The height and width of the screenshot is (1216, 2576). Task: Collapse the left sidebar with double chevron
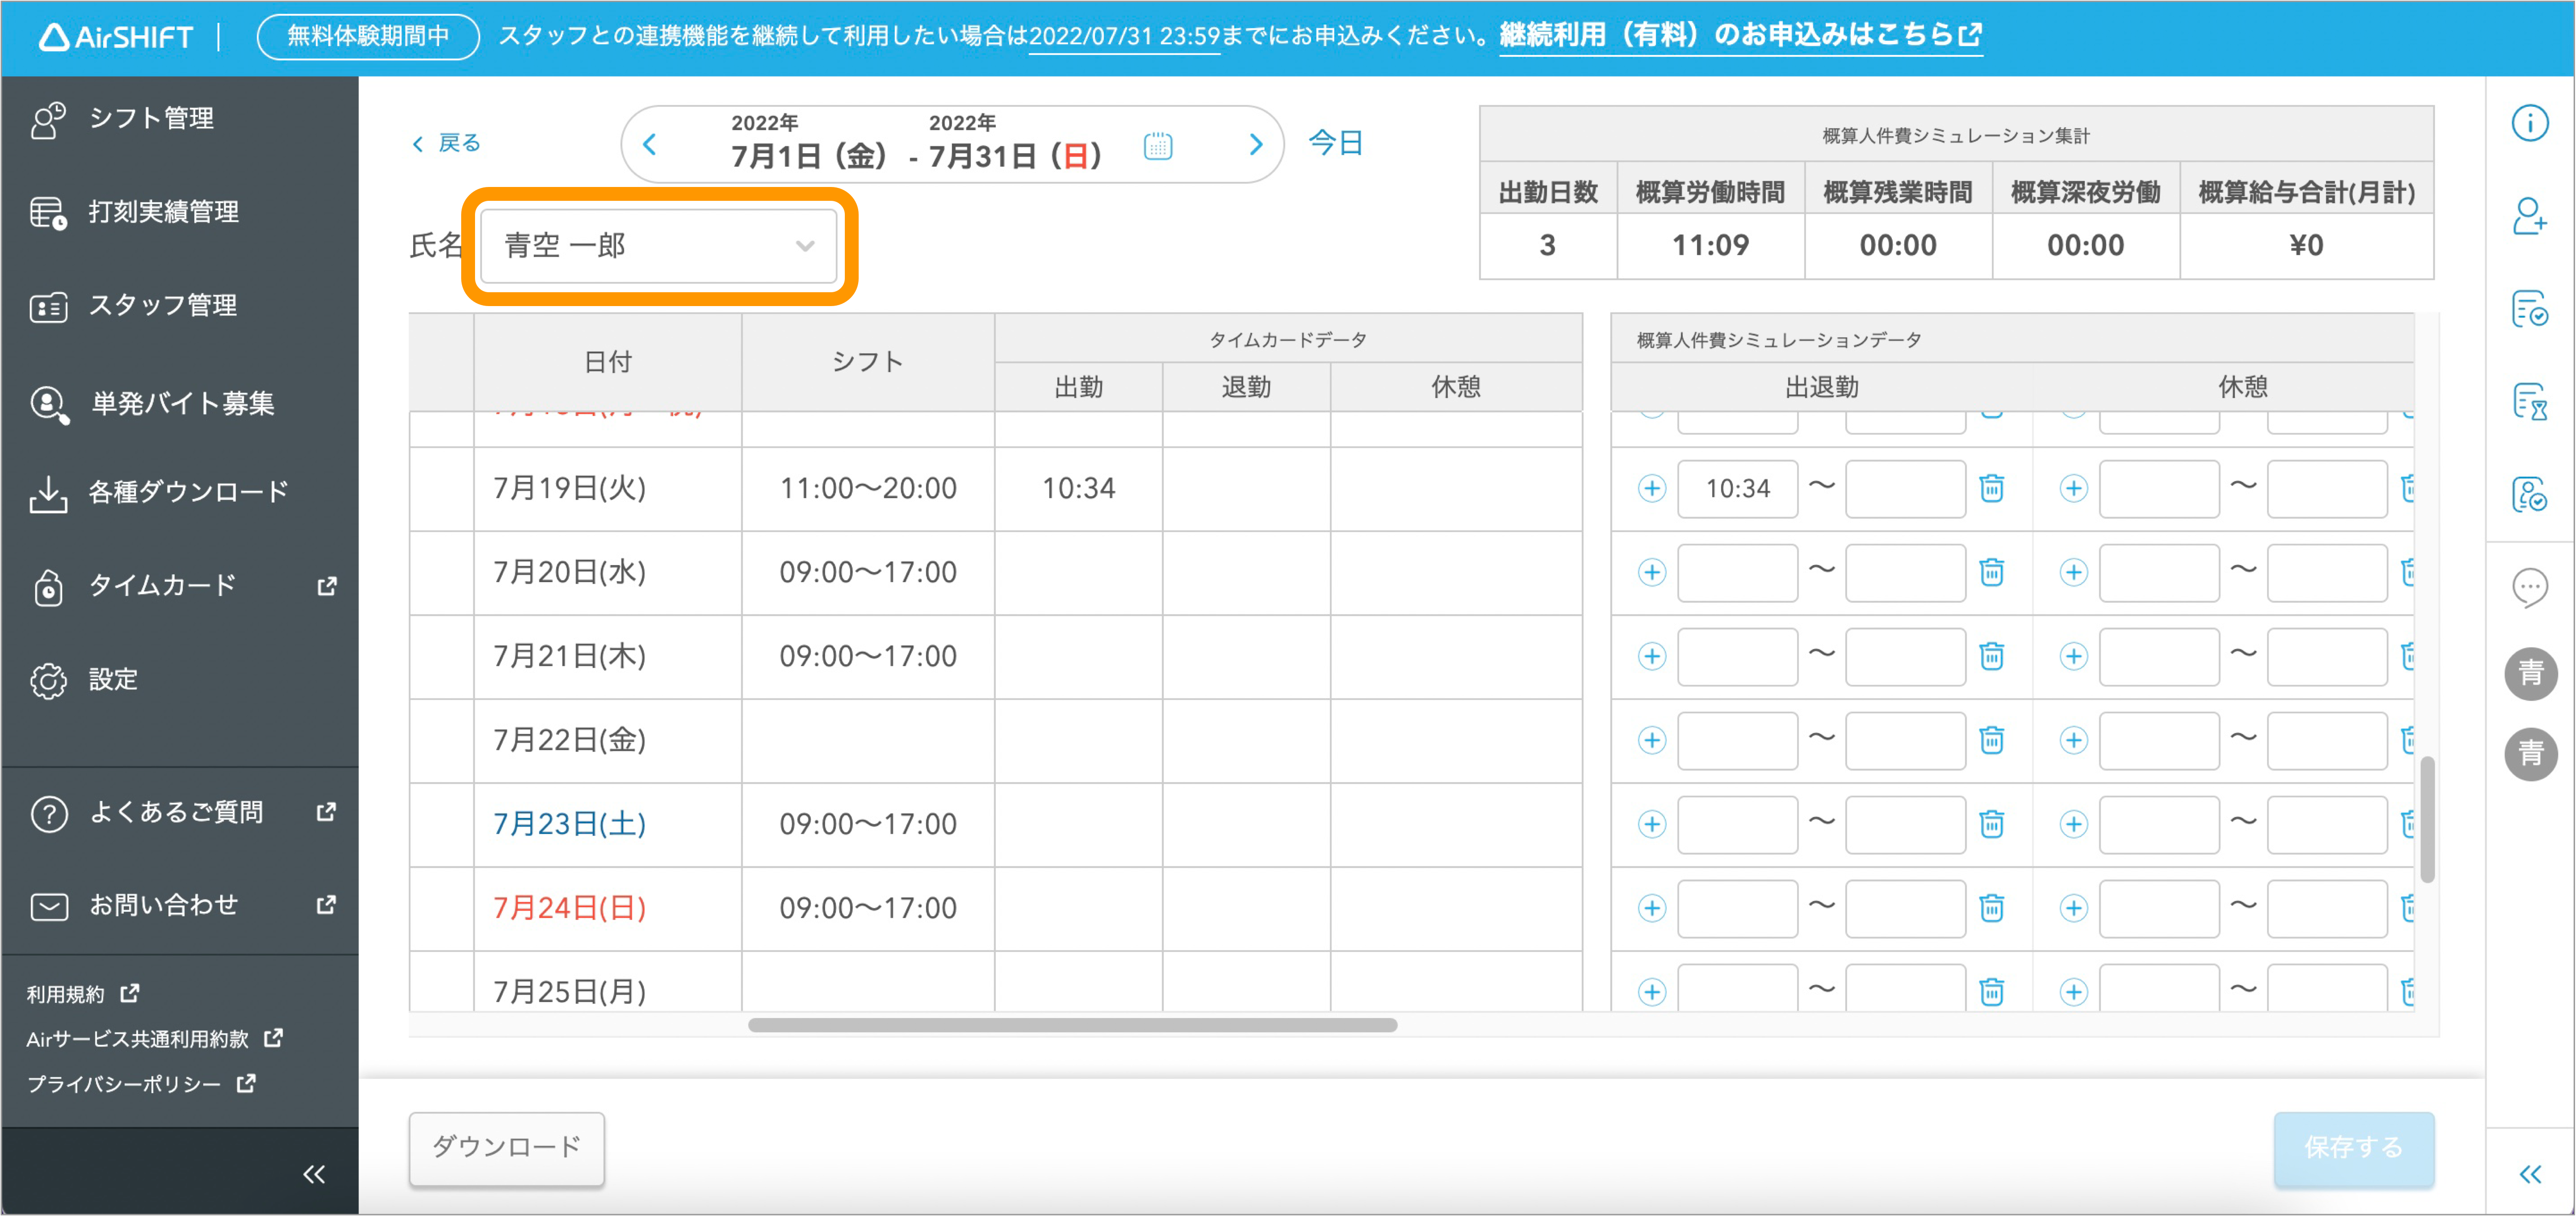[314, 1174]
